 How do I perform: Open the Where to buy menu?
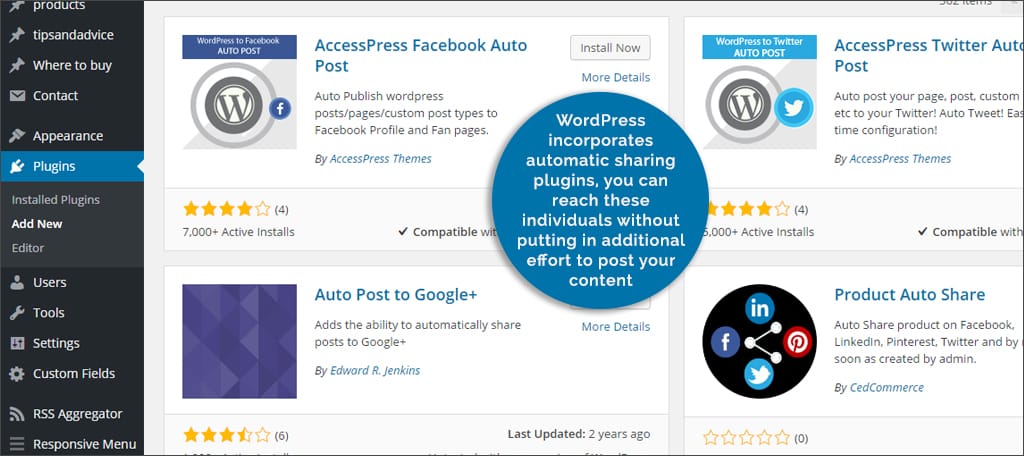coord(72,65)
